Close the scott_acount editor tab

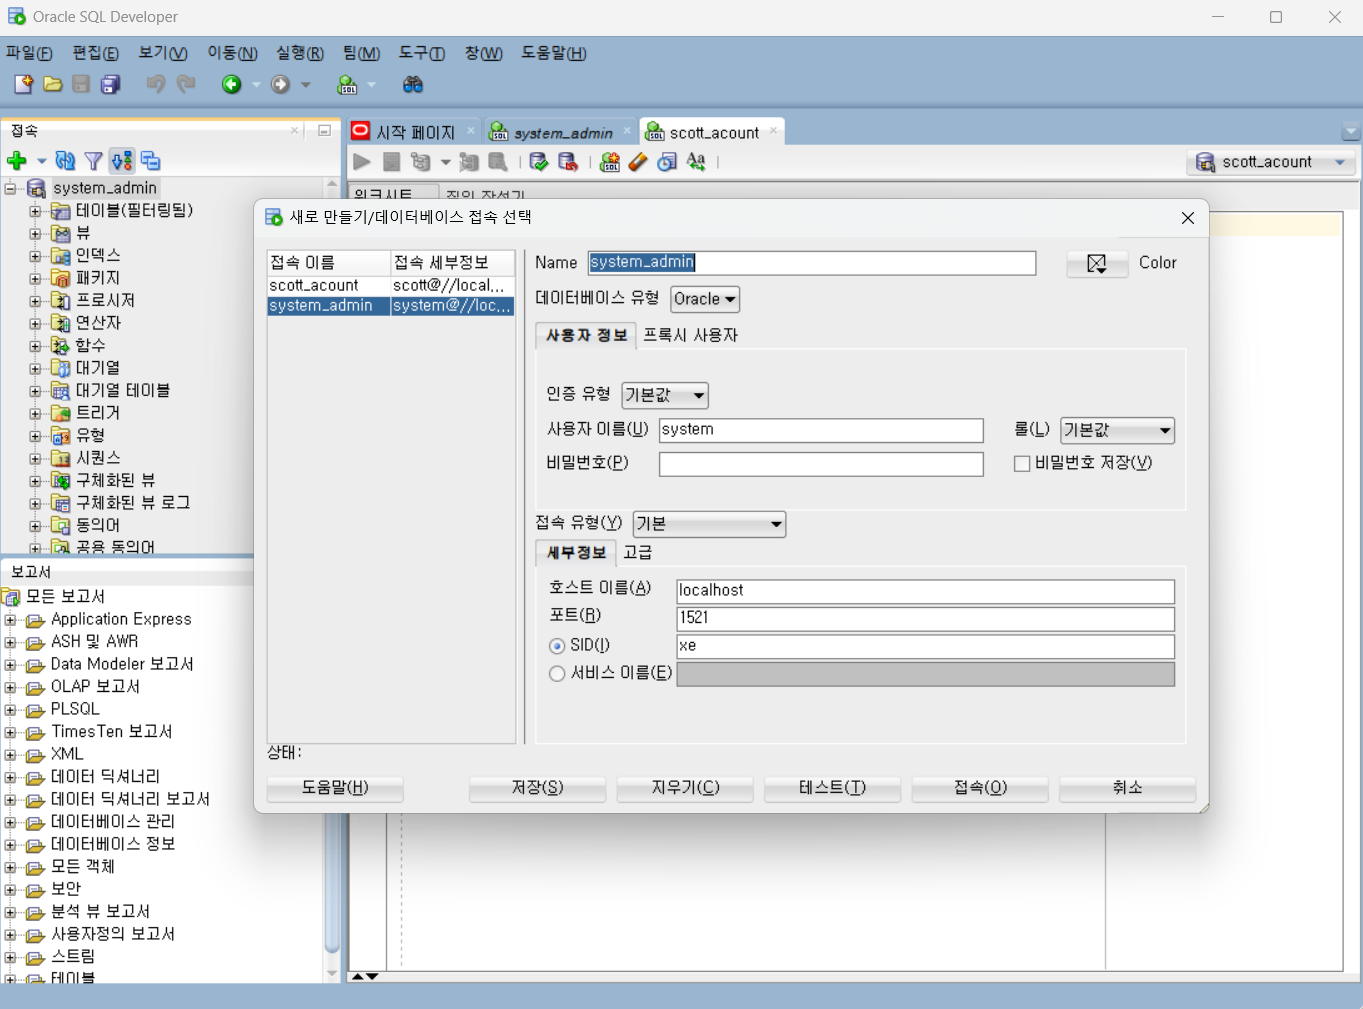pos(773,131)
